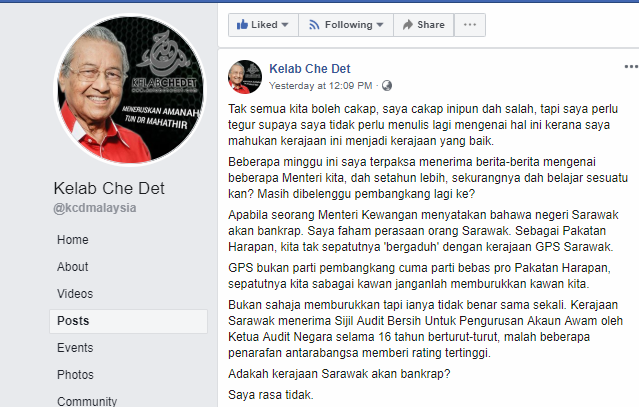
Task: Click the Yesterday at 12:09 PM timestamp
Action: pyautogui.click(x=321, y=86)
